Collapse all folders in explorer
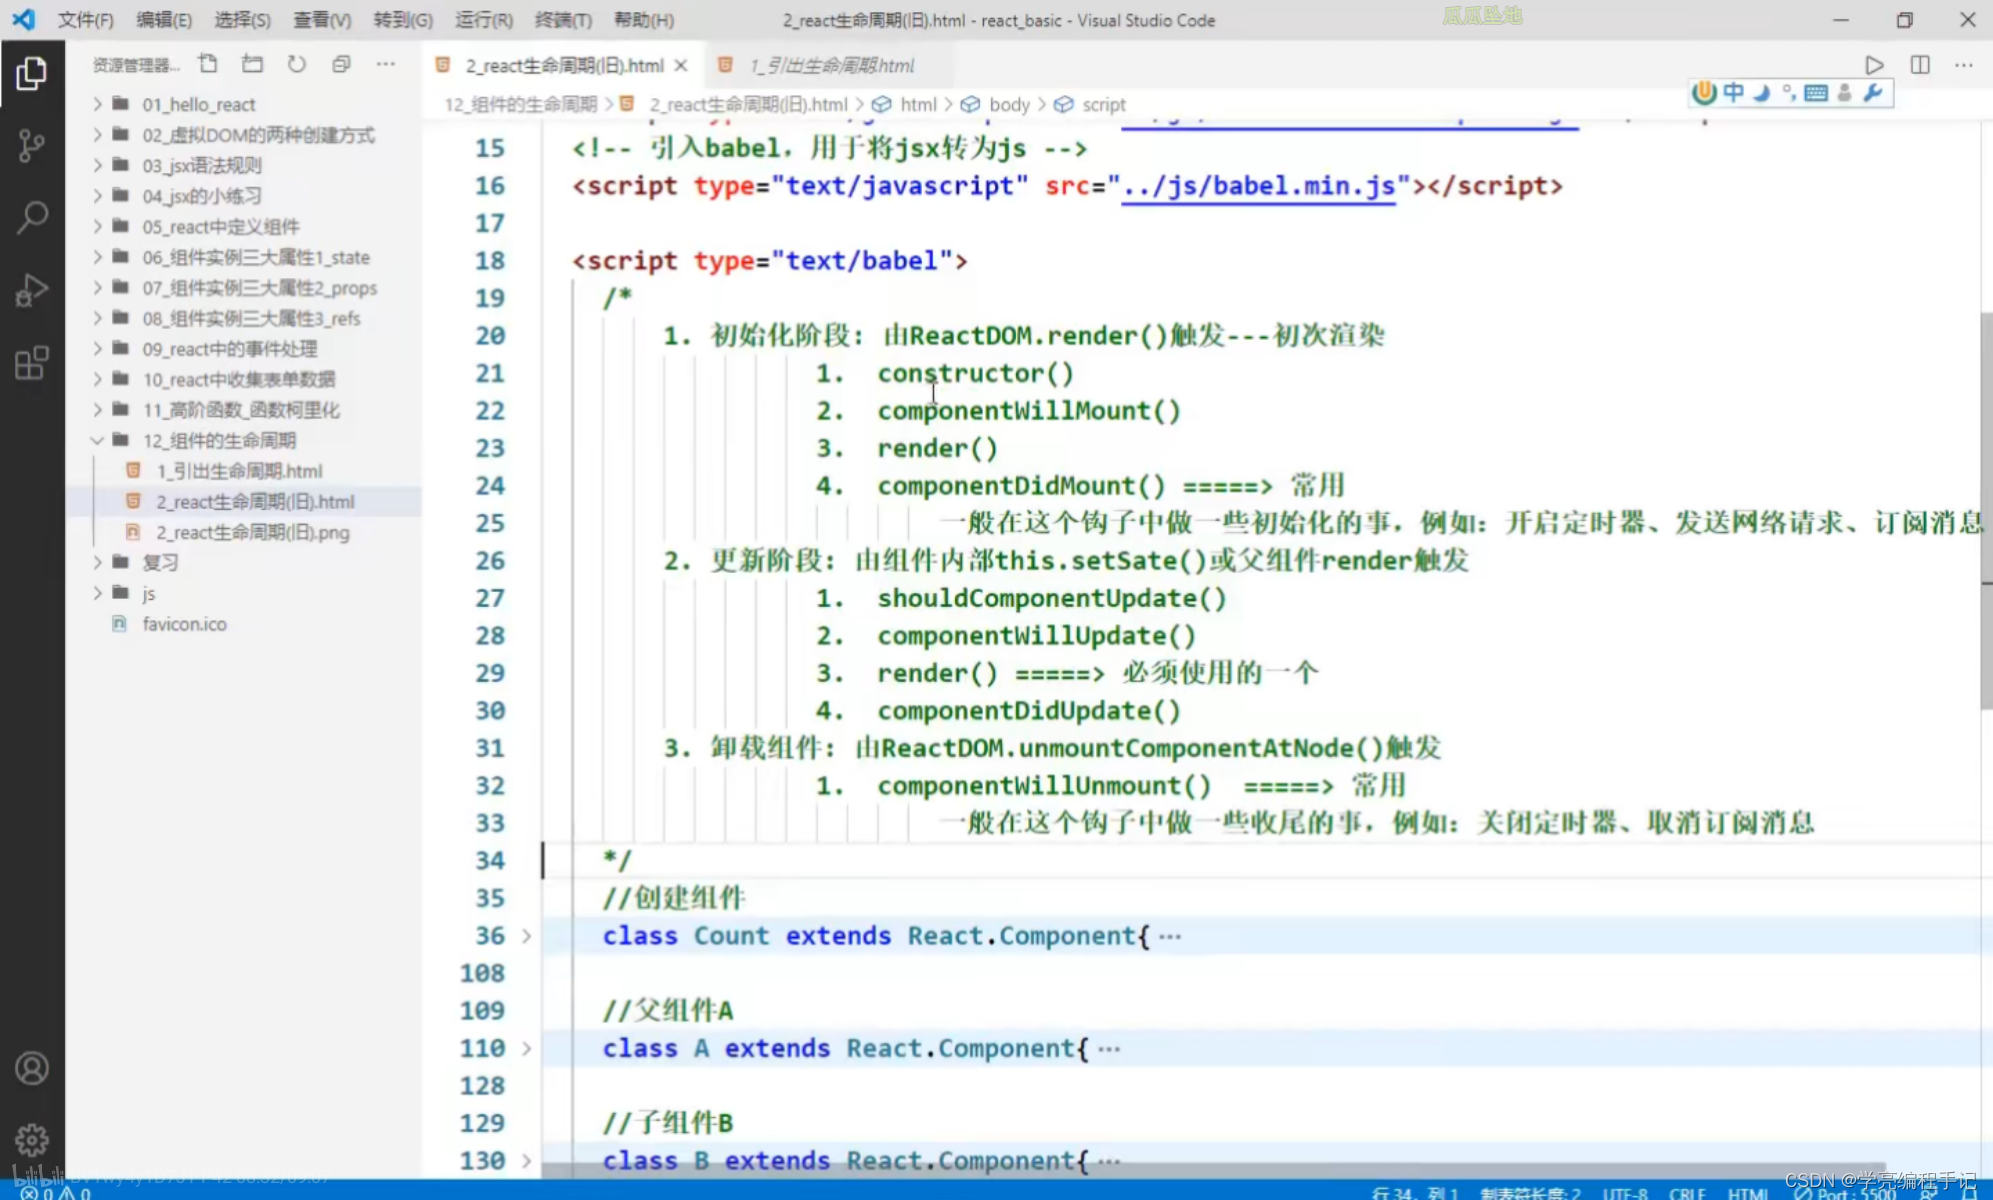 pos(341,65)
